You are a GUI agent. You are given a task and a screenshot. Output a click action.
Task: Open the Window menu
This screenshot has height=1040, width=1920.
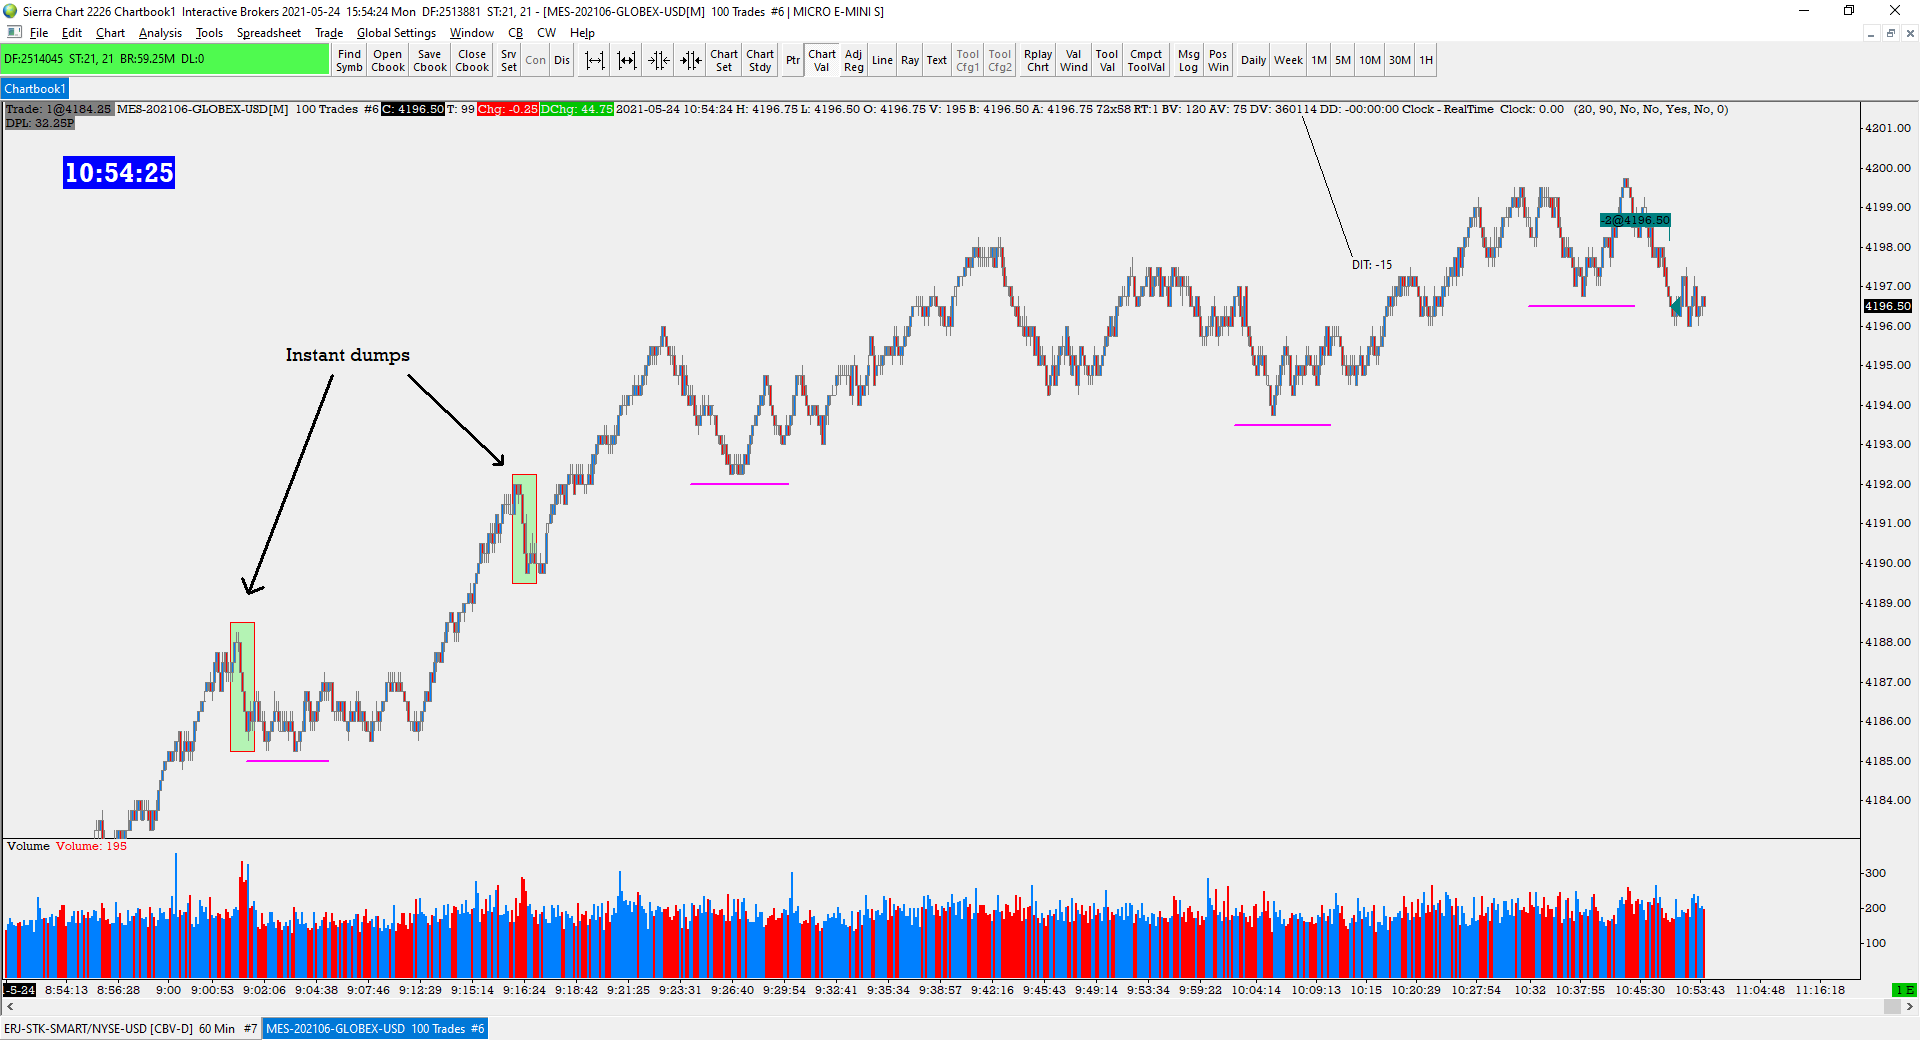coord(472,33)
